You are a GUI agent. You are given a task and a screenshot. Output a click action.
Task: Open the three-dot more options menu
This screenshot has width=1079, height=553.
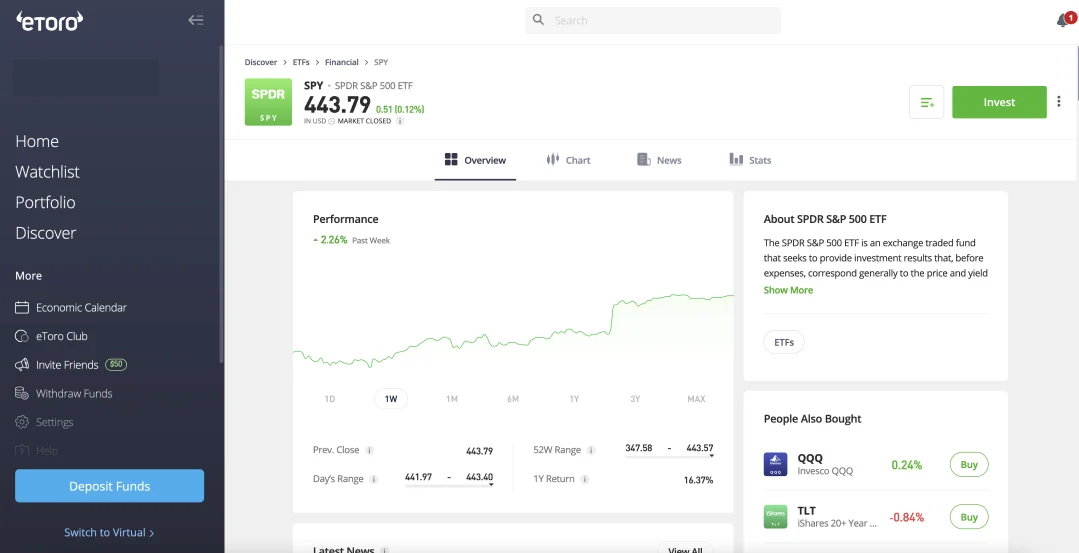tap(1059, 101)
